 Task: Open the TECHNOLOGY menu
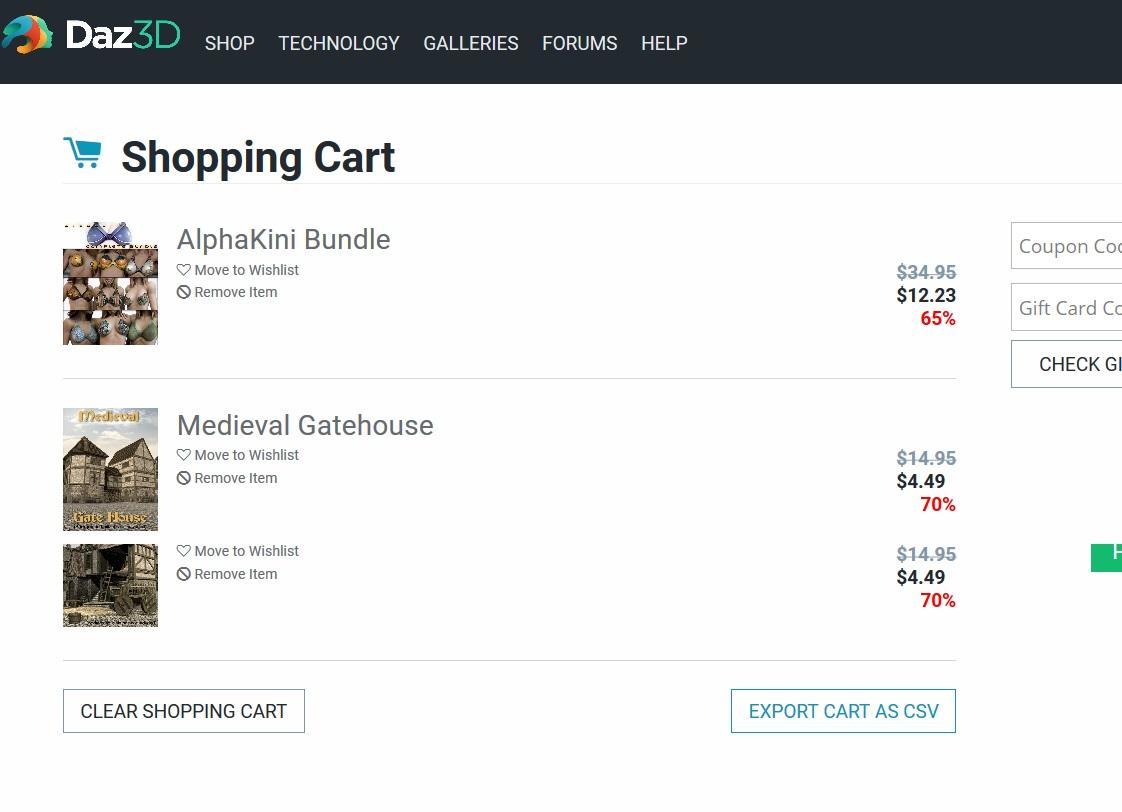(338, 43)
